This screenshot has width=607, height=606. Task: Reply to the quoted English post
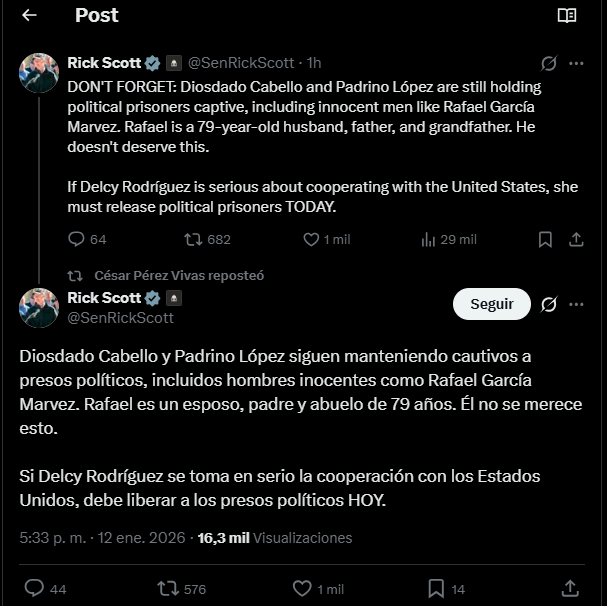click(x=76, y=239)
